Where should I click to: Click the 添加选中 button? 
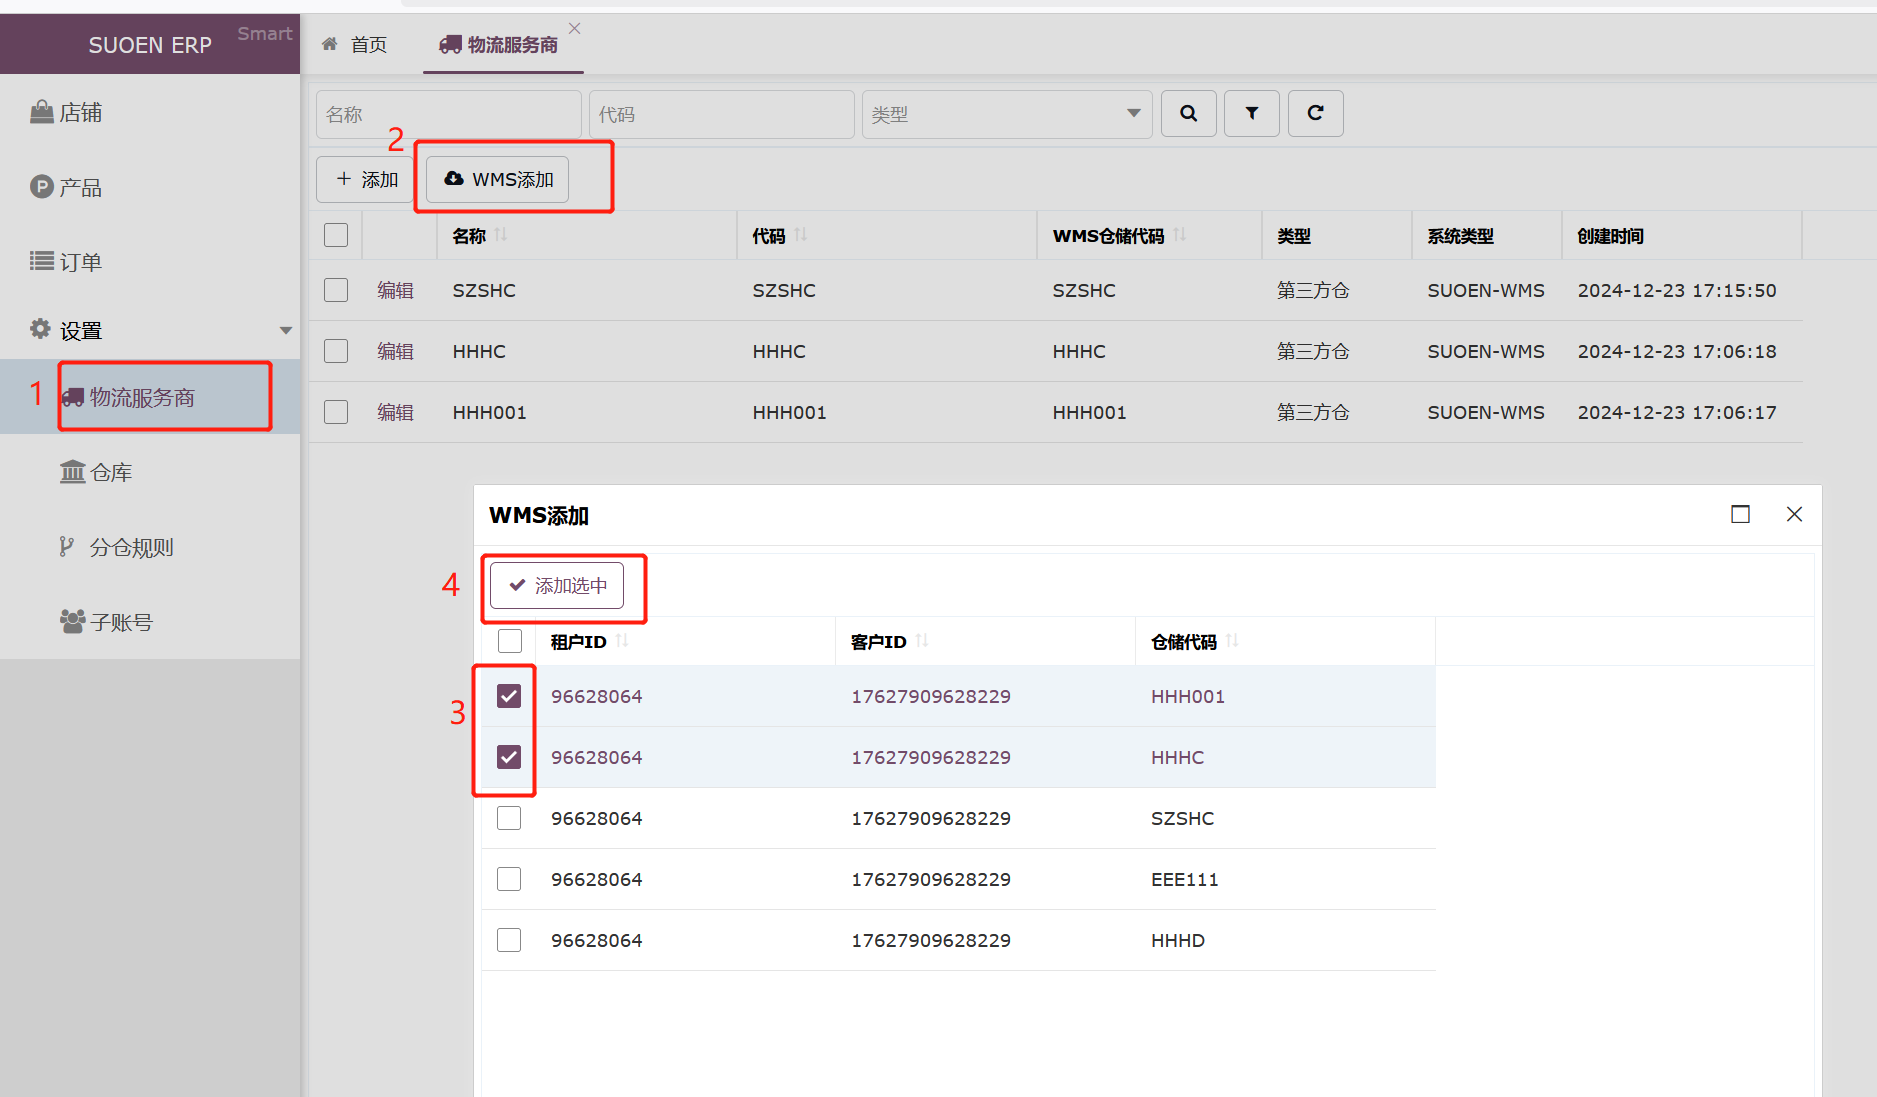(x=557, y=585)
